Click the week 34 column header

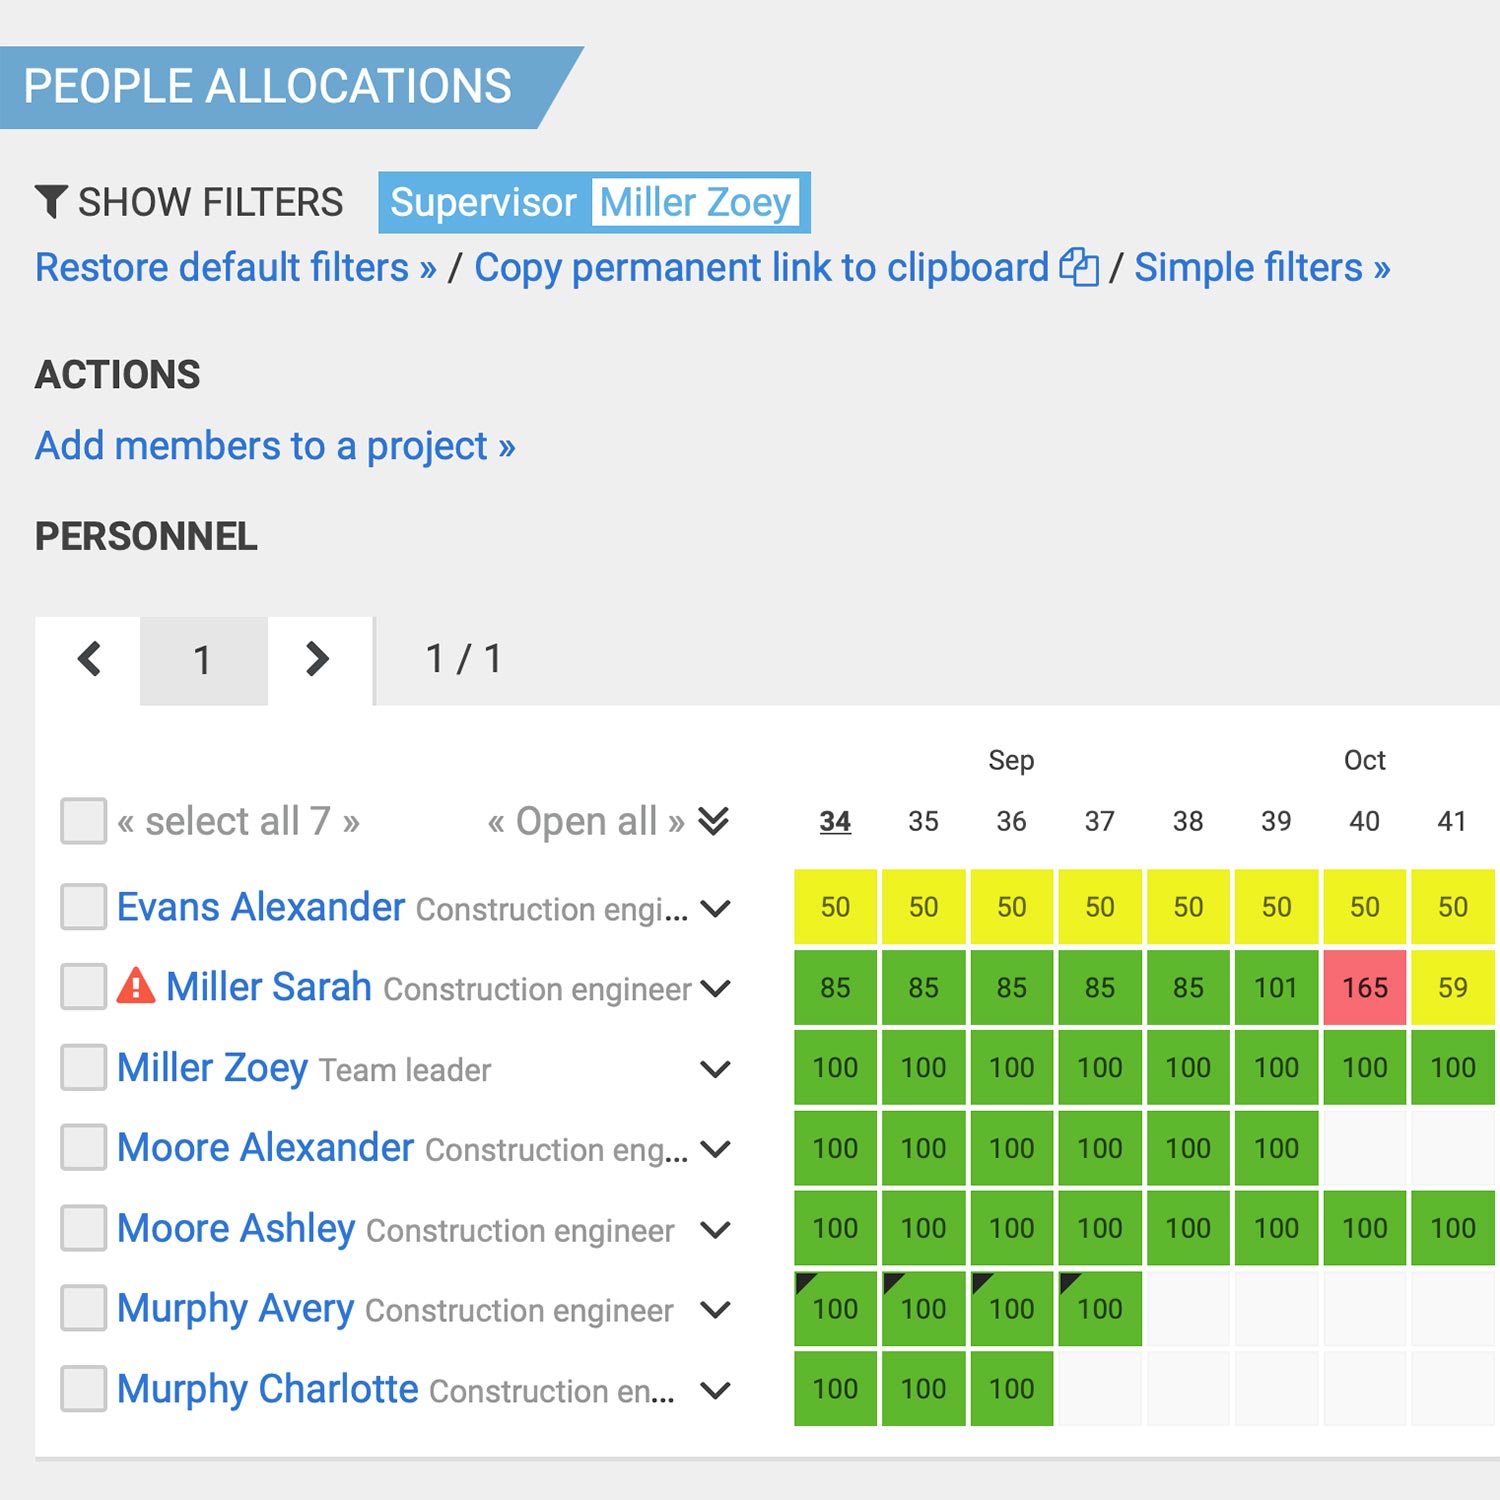coord(835,821)
